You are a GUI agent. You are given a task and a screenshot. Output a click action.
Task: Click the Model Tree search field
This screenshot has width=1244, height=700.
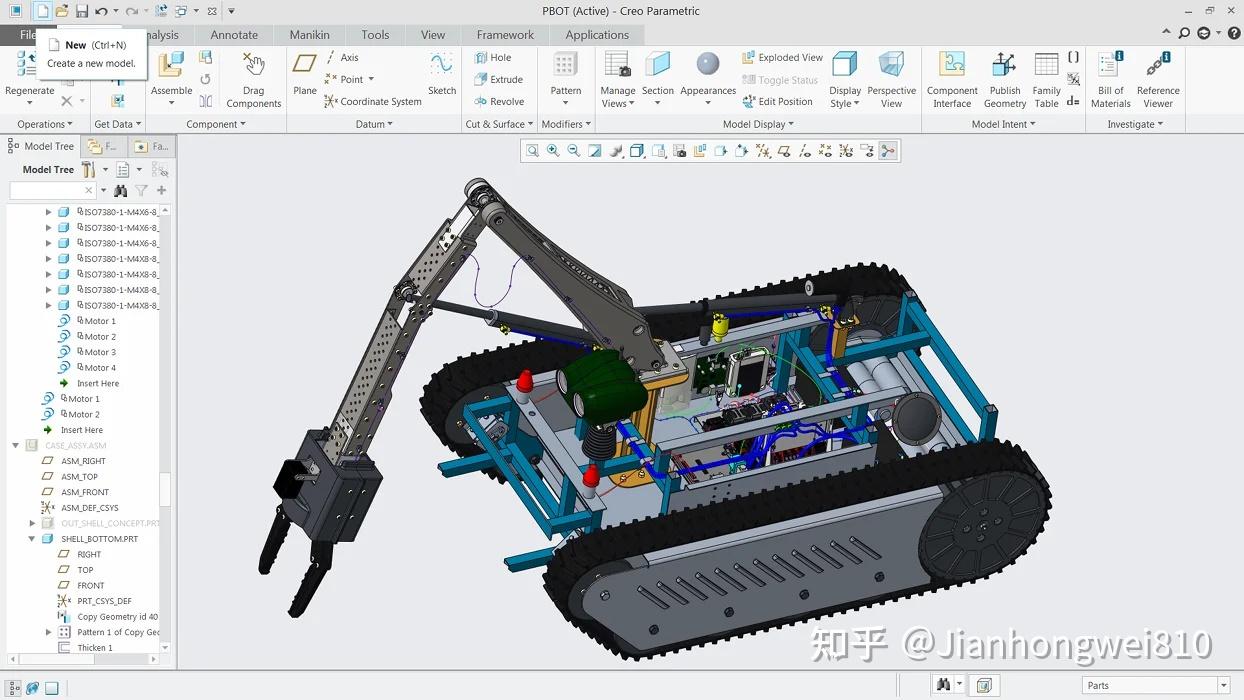[50, 189]
